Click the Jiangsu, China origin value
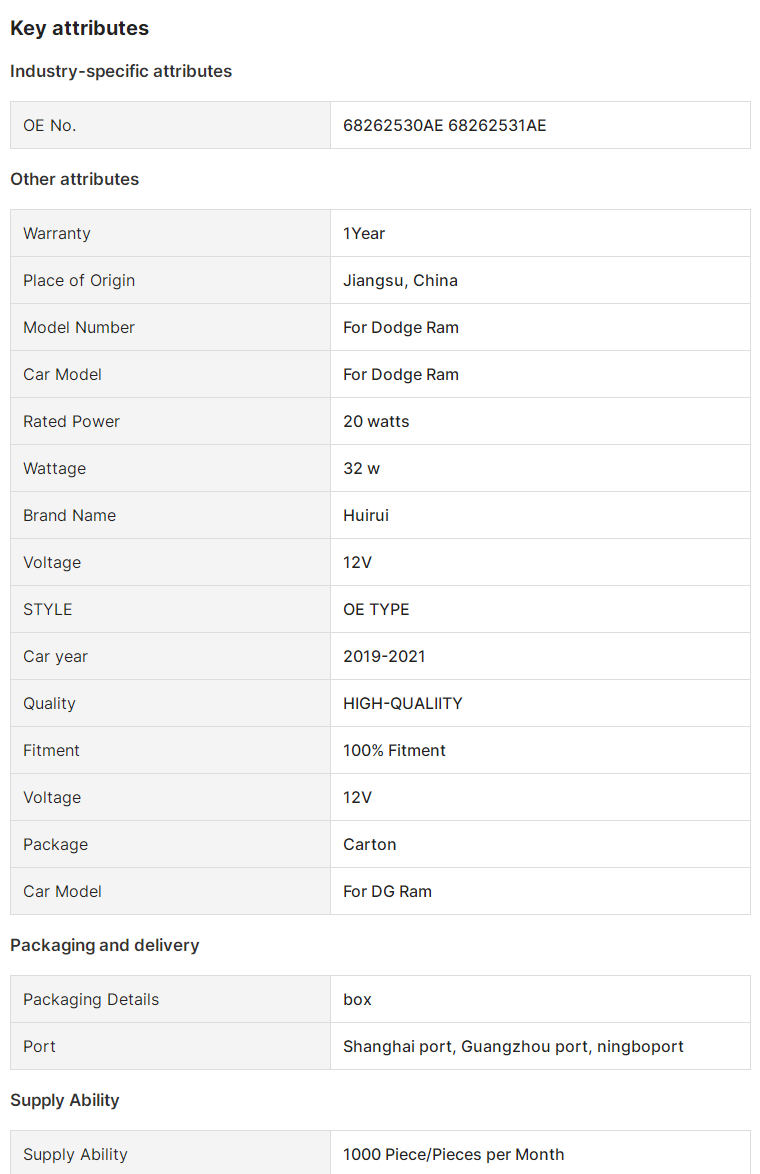The width and height of the screenshot is (760, 1174). pos(400,280)
